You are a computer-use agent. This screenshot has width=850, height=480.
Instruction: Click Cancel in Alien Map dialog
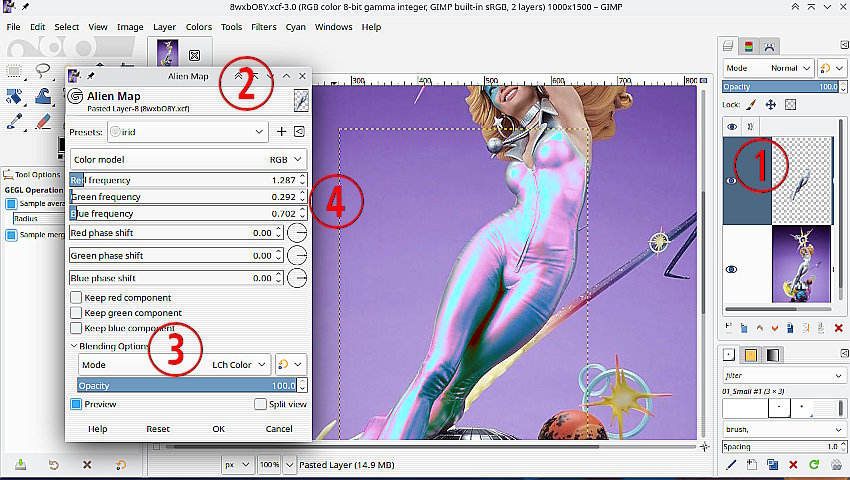[279, 428]
